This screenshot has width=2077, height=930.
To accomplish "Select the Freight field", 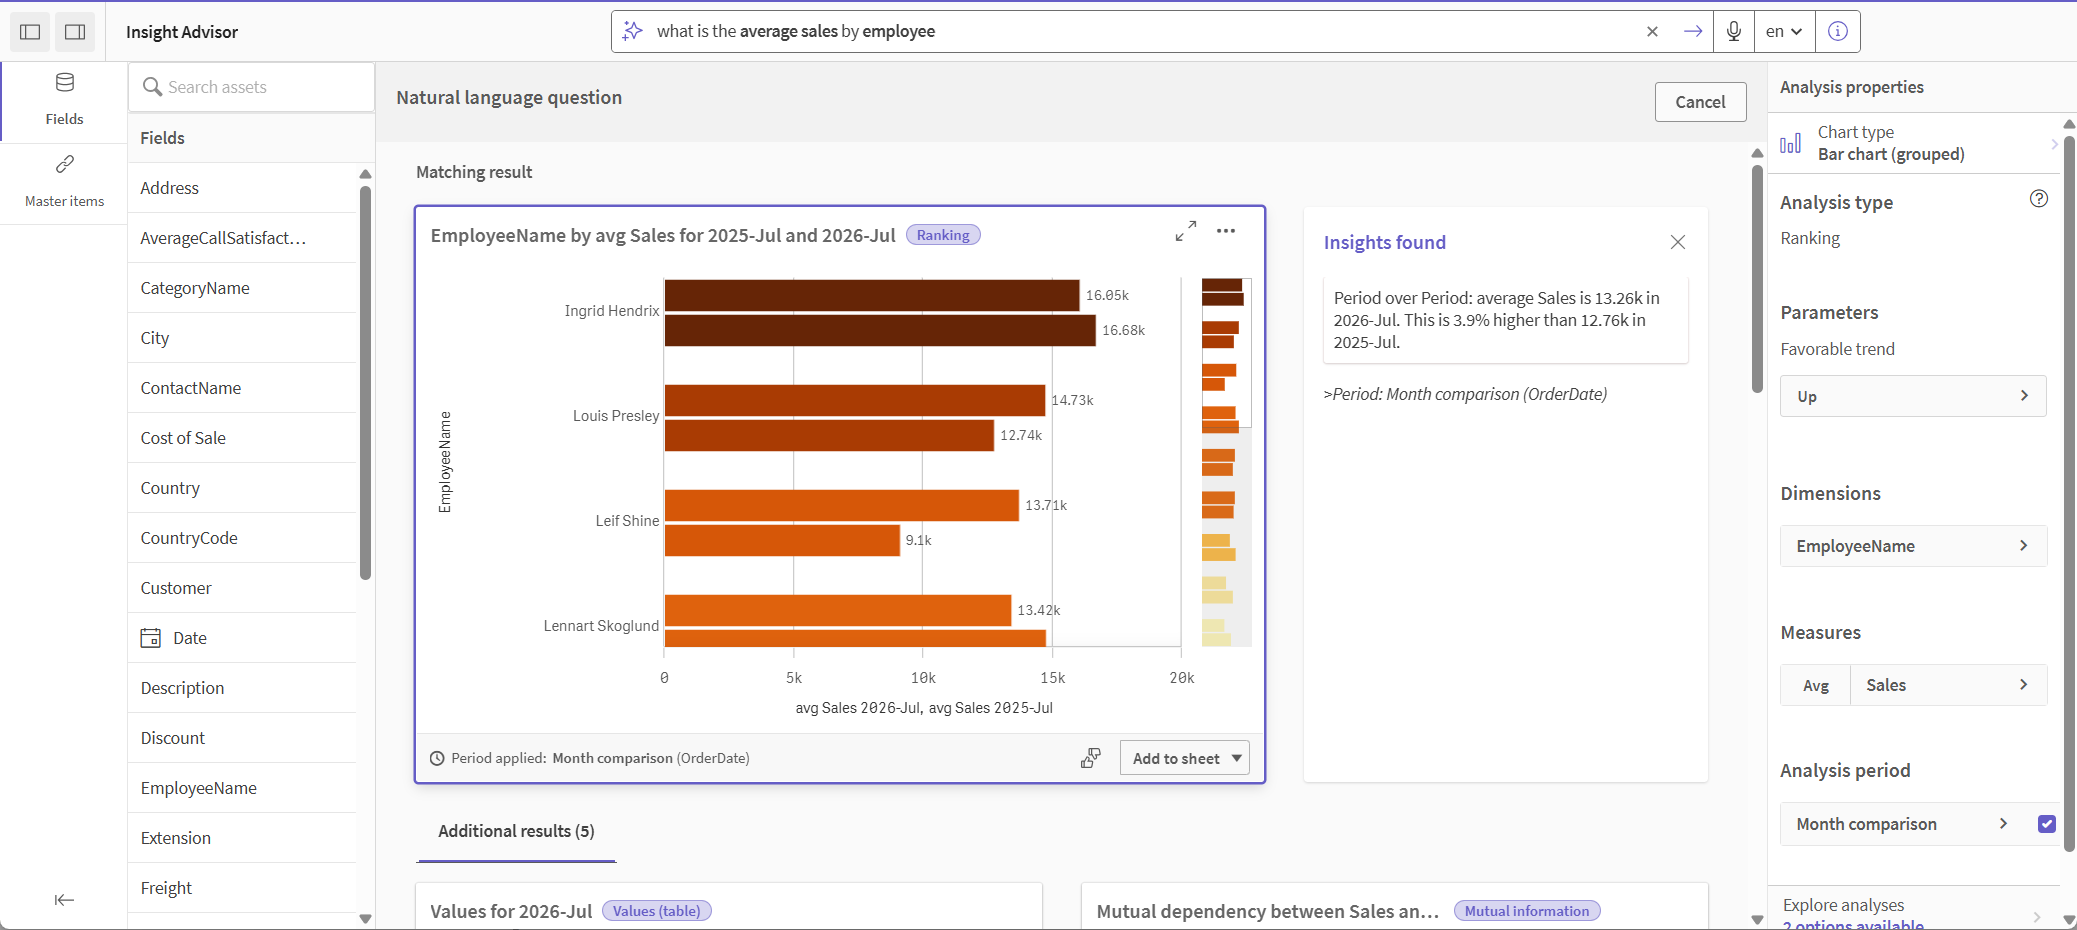I will (x=242, y=888).
